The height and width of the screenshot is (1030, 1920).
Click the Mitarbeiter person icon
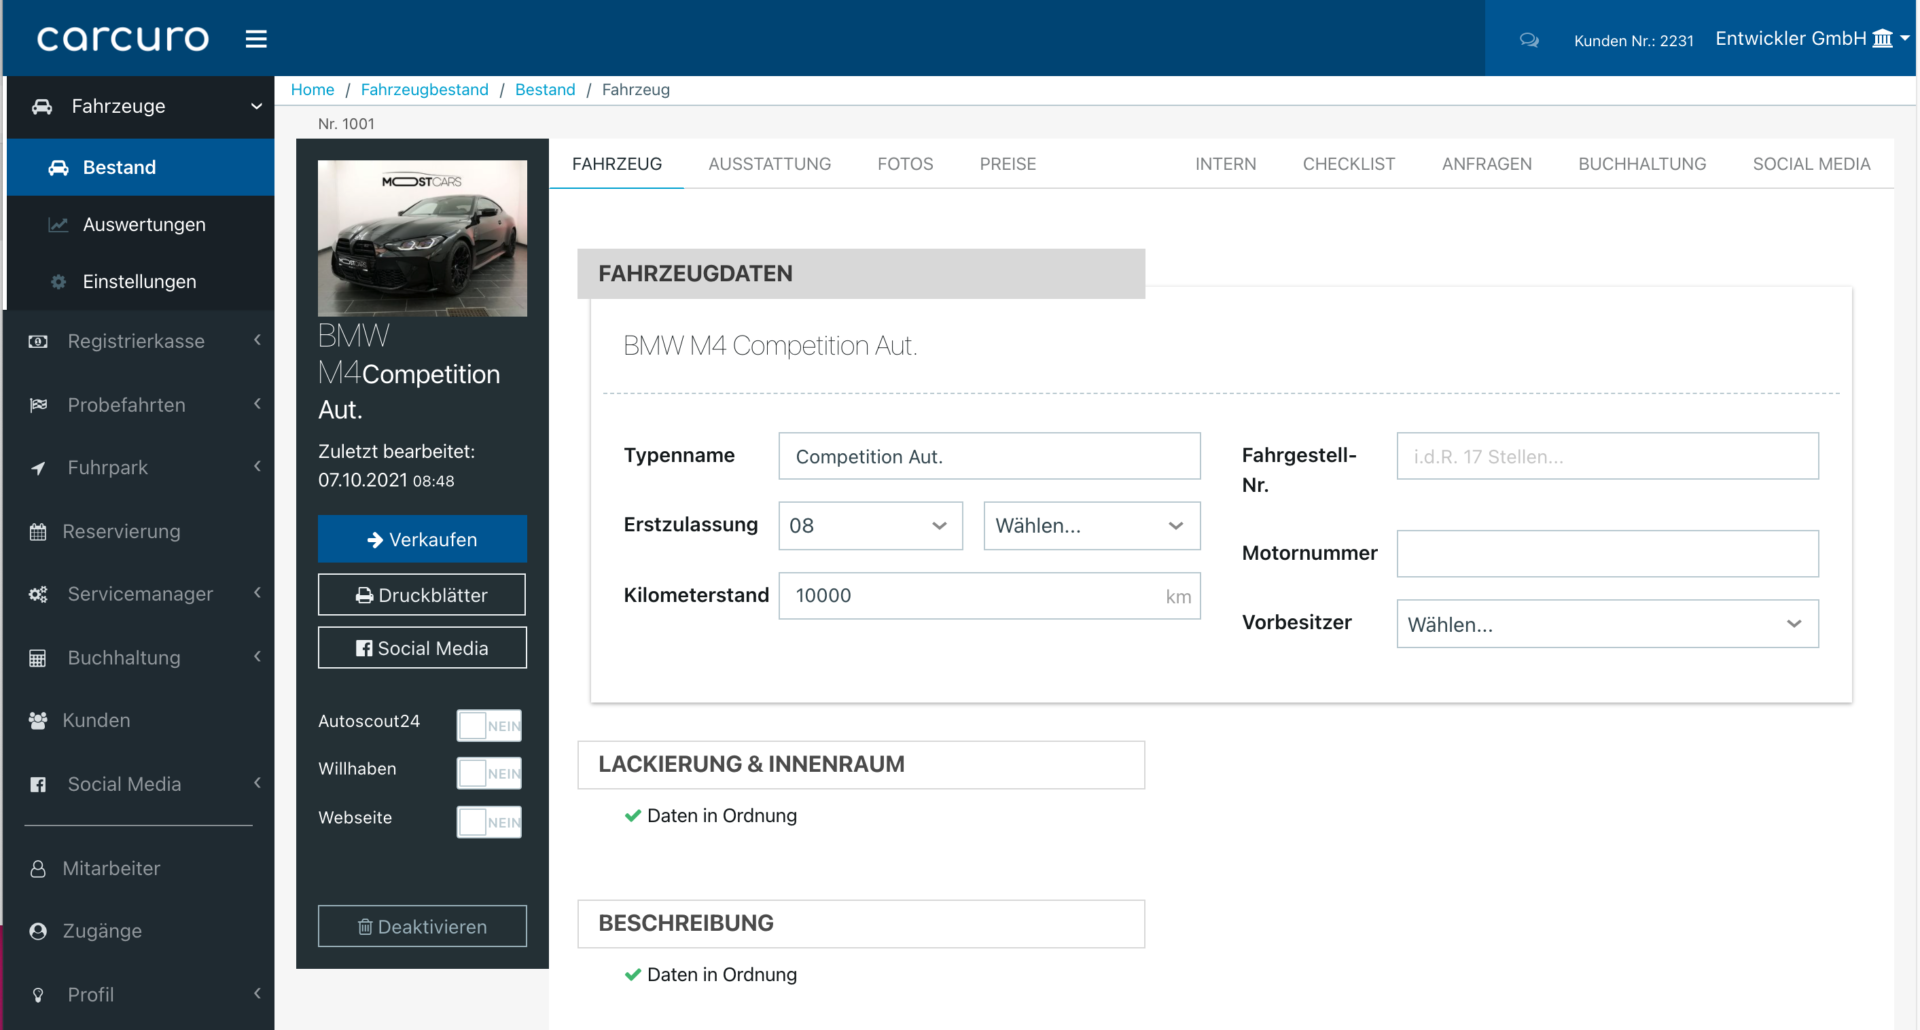click(38, 869)
